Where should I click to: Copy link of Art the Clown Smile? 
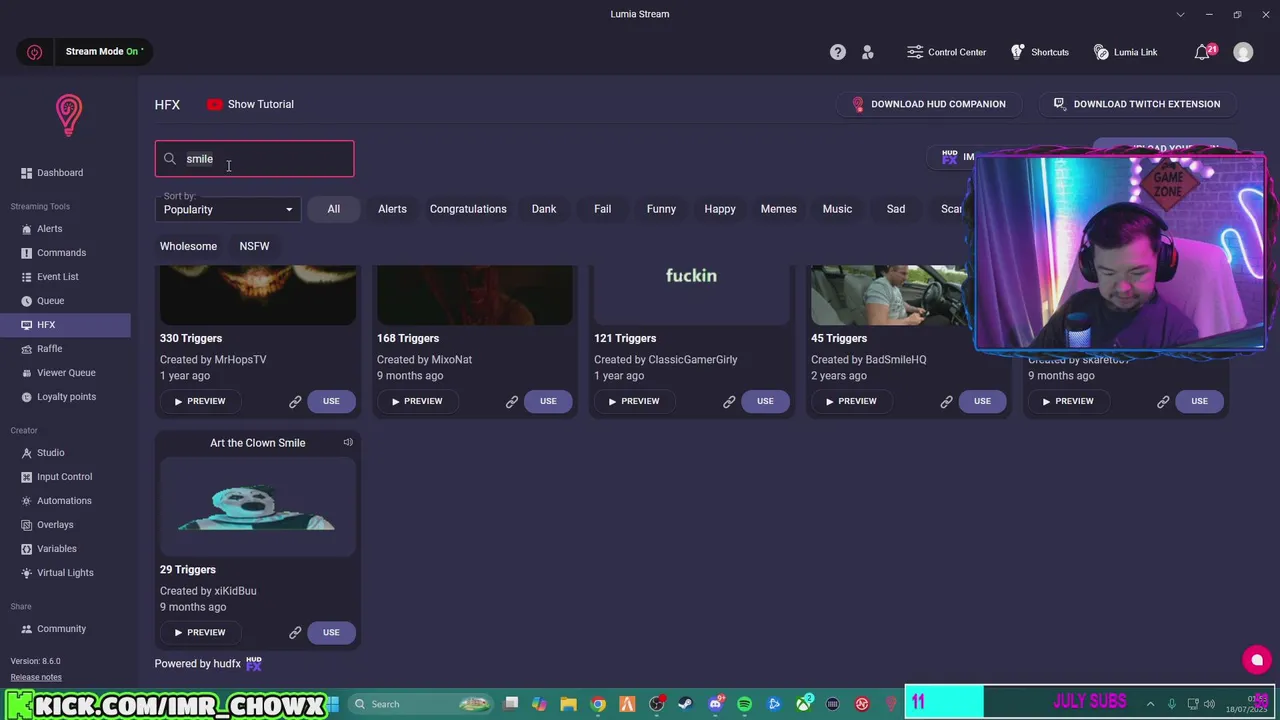click(x=295, y=633)
